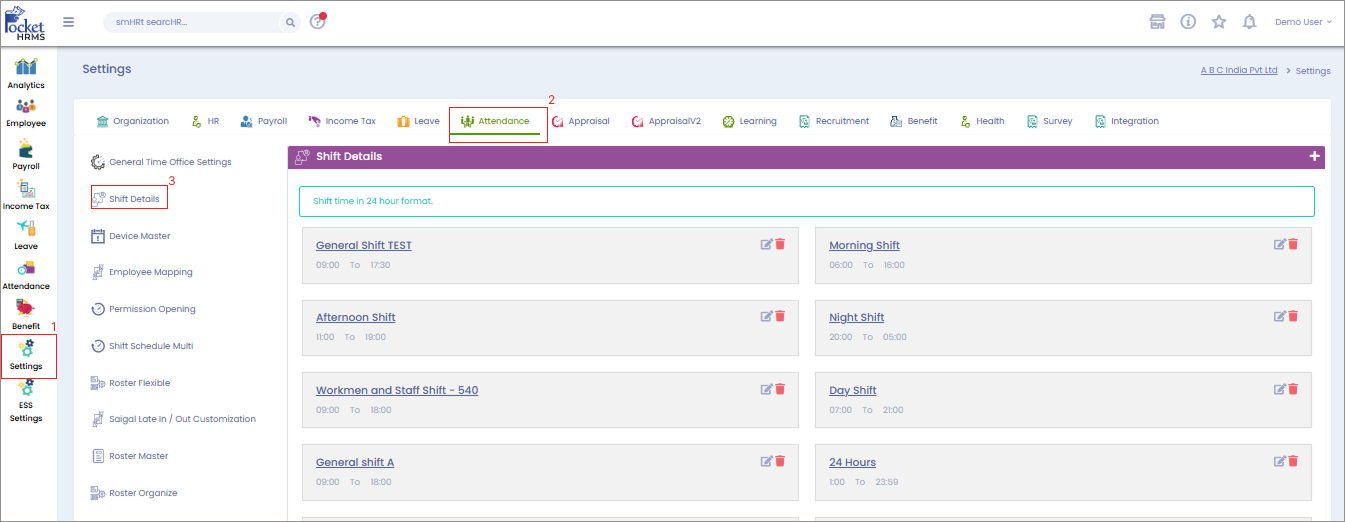Expand the Demo User dropdown

1303,22
